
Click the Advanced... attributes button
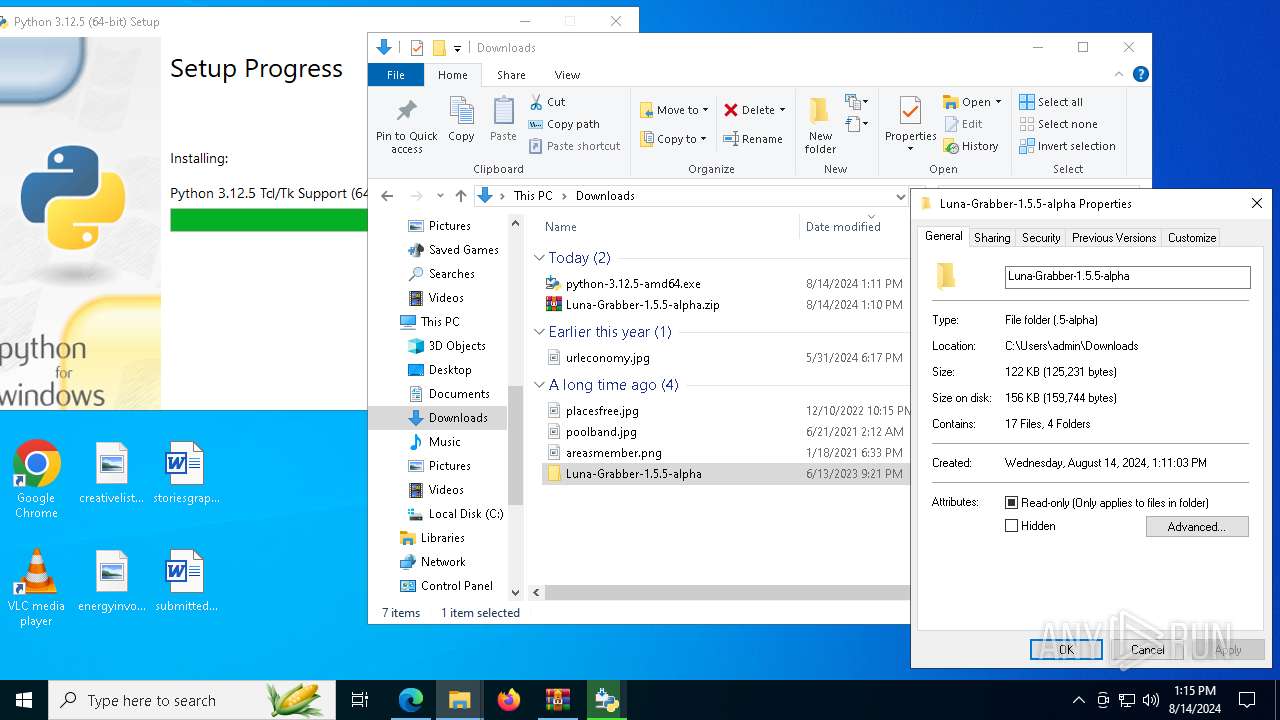point(1197,527)
